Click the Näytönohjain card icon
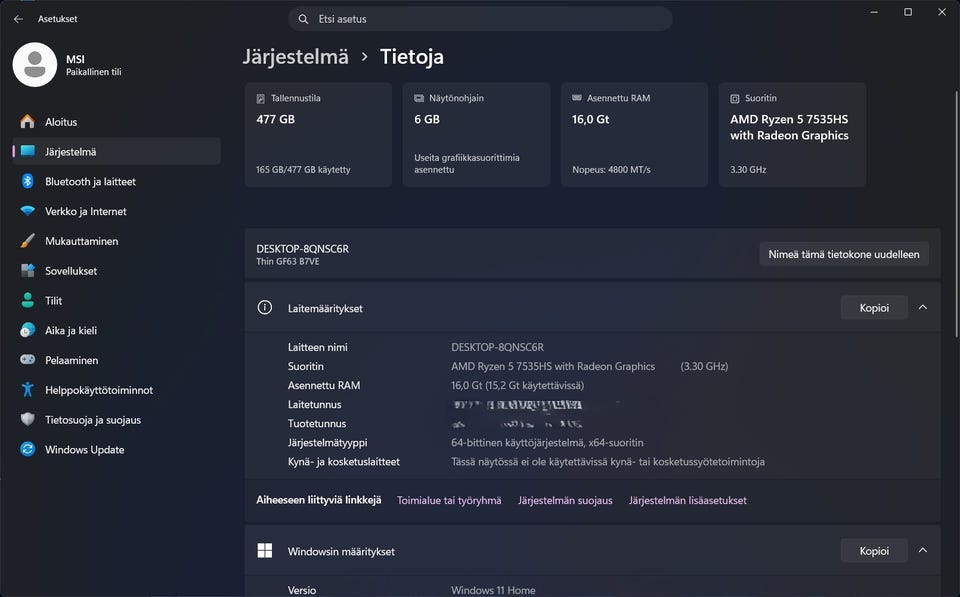This screenshot has width=960, height=597. click(419, 98)
